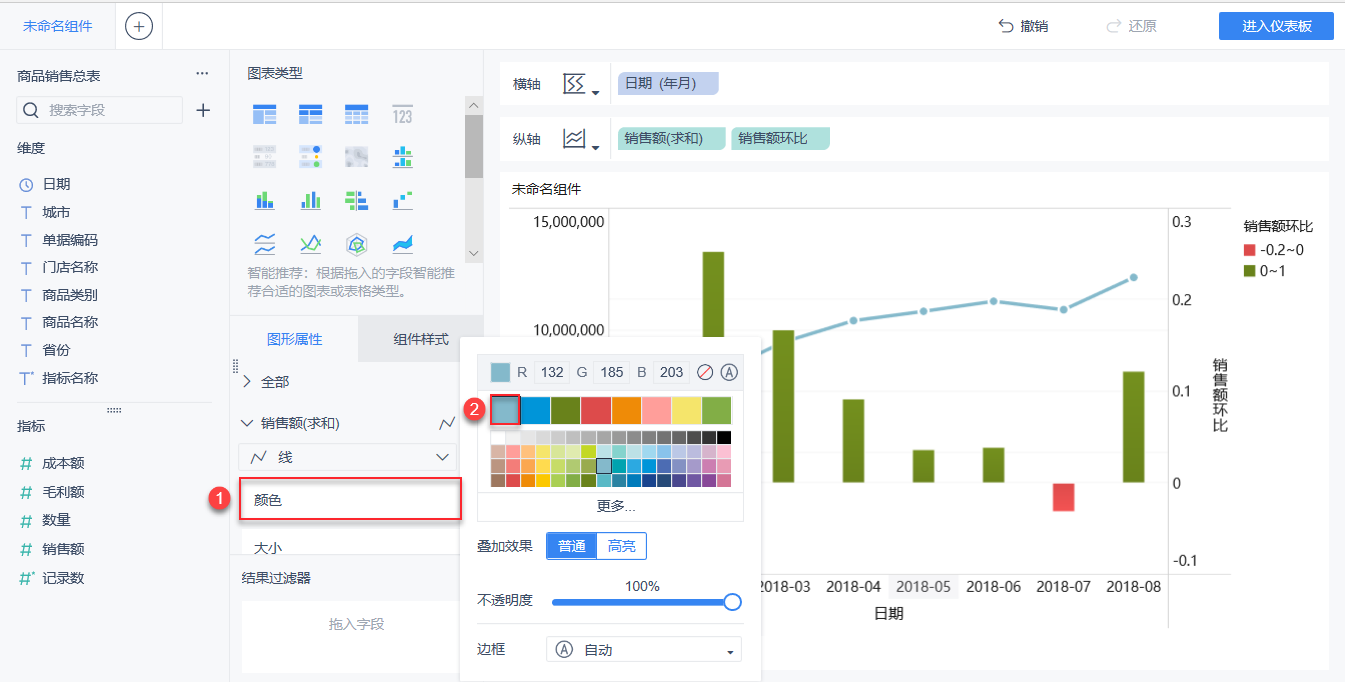This screenshot has height=682, width=1345.
Task: Switch to the 图形属性 tab
Action: [295, 339]
